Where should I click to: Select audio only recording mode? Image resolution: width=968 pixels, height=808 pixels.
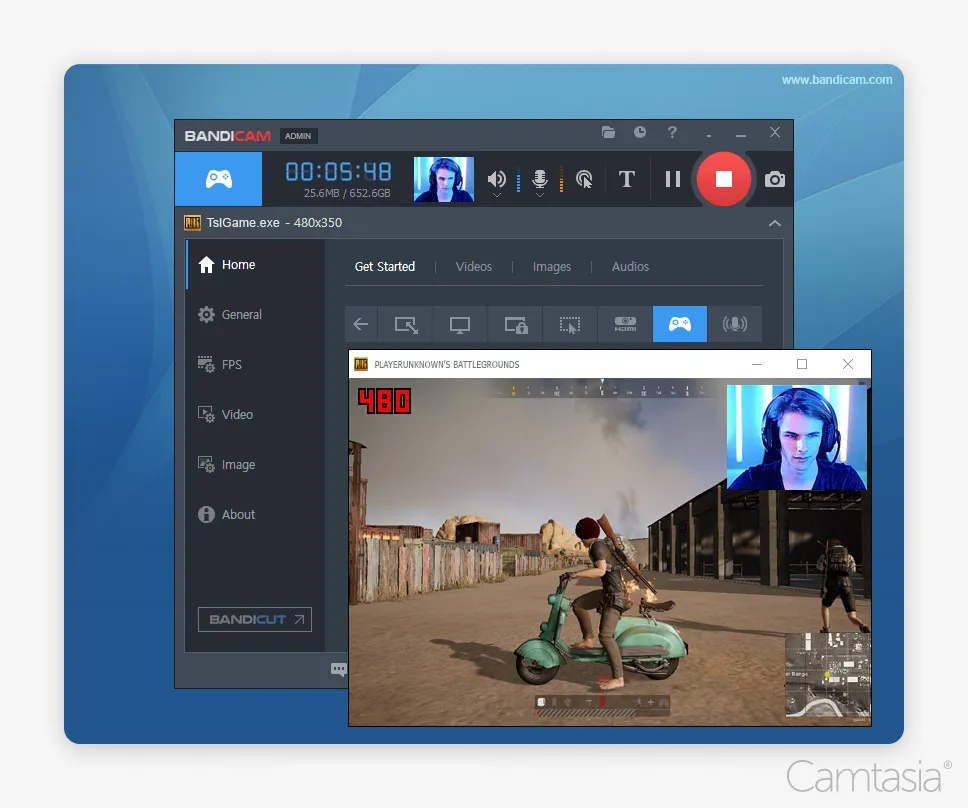coord(735,324)
